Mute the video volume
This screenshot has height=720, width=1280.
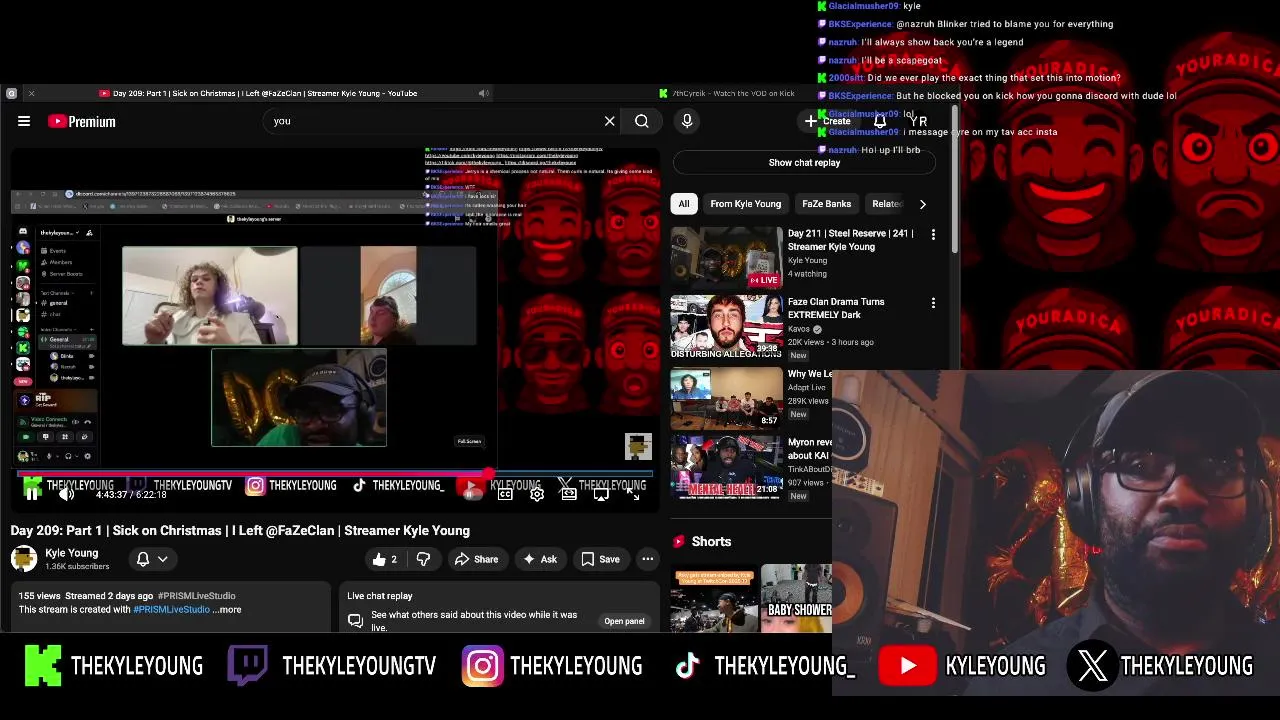pos(66,493)
